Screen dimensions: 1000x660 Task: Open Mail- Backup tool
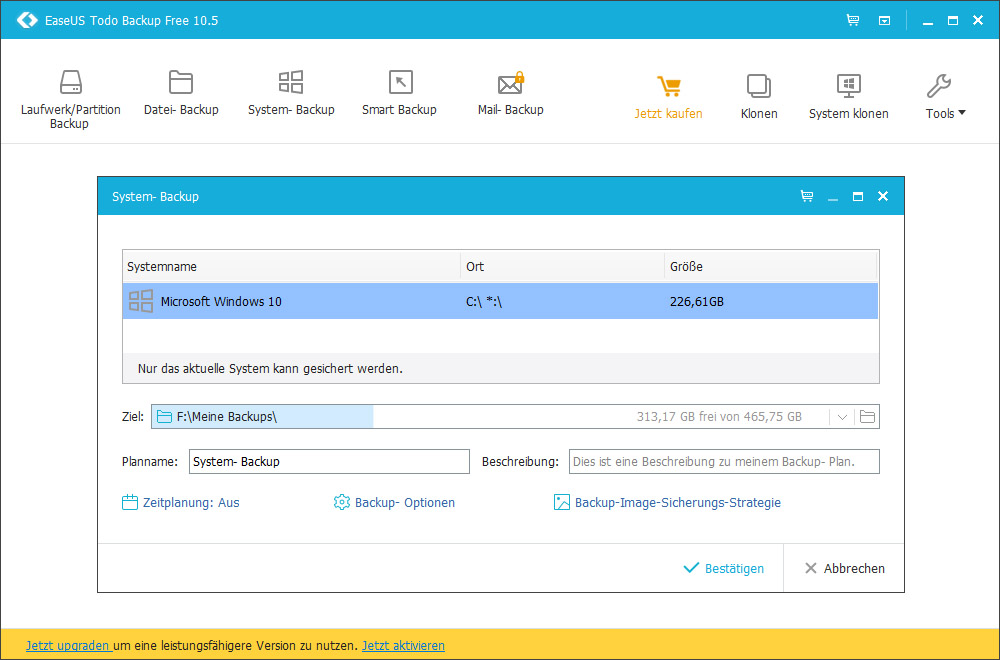[510, 93]
